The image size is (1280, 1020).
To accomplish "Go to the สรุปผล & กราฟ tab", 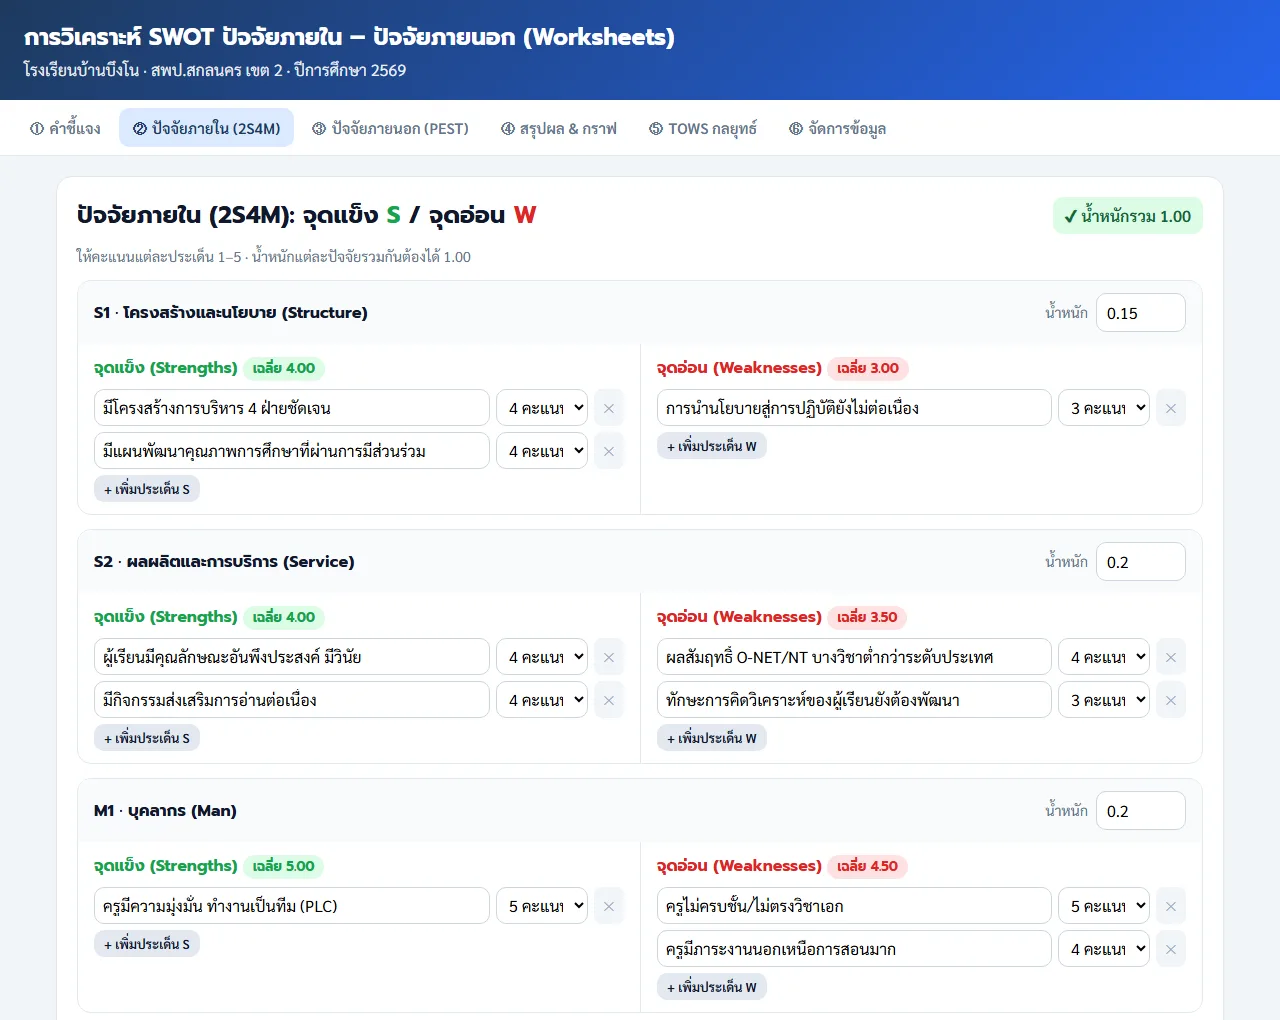I will click(x=559, y=128).
